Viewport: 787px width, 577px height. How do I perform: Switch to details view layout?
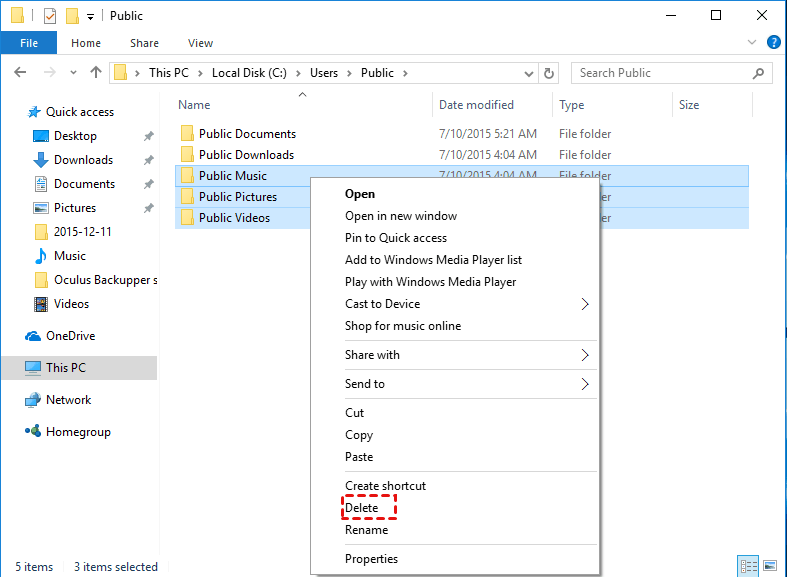pyautogui.click(x=746, y=566)
